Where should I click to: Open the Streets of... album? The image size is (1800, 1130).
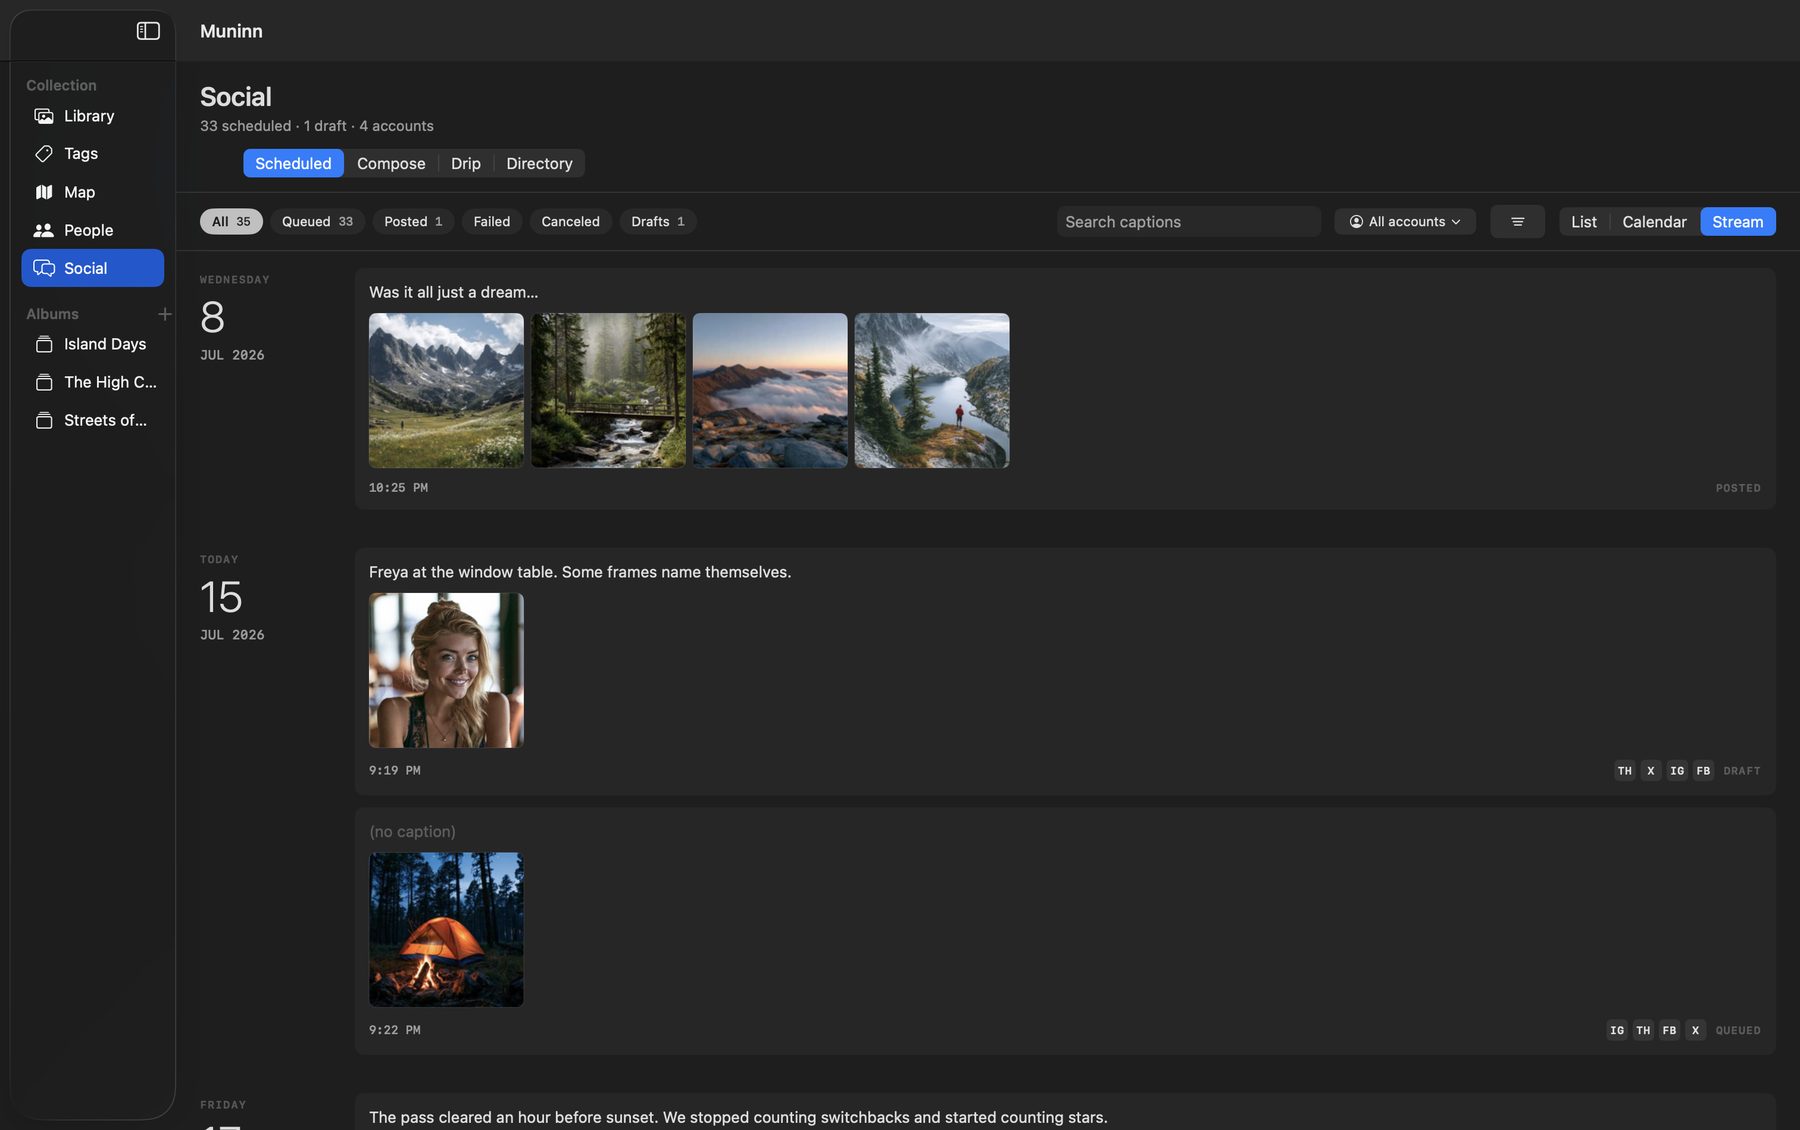coord(92,420)
